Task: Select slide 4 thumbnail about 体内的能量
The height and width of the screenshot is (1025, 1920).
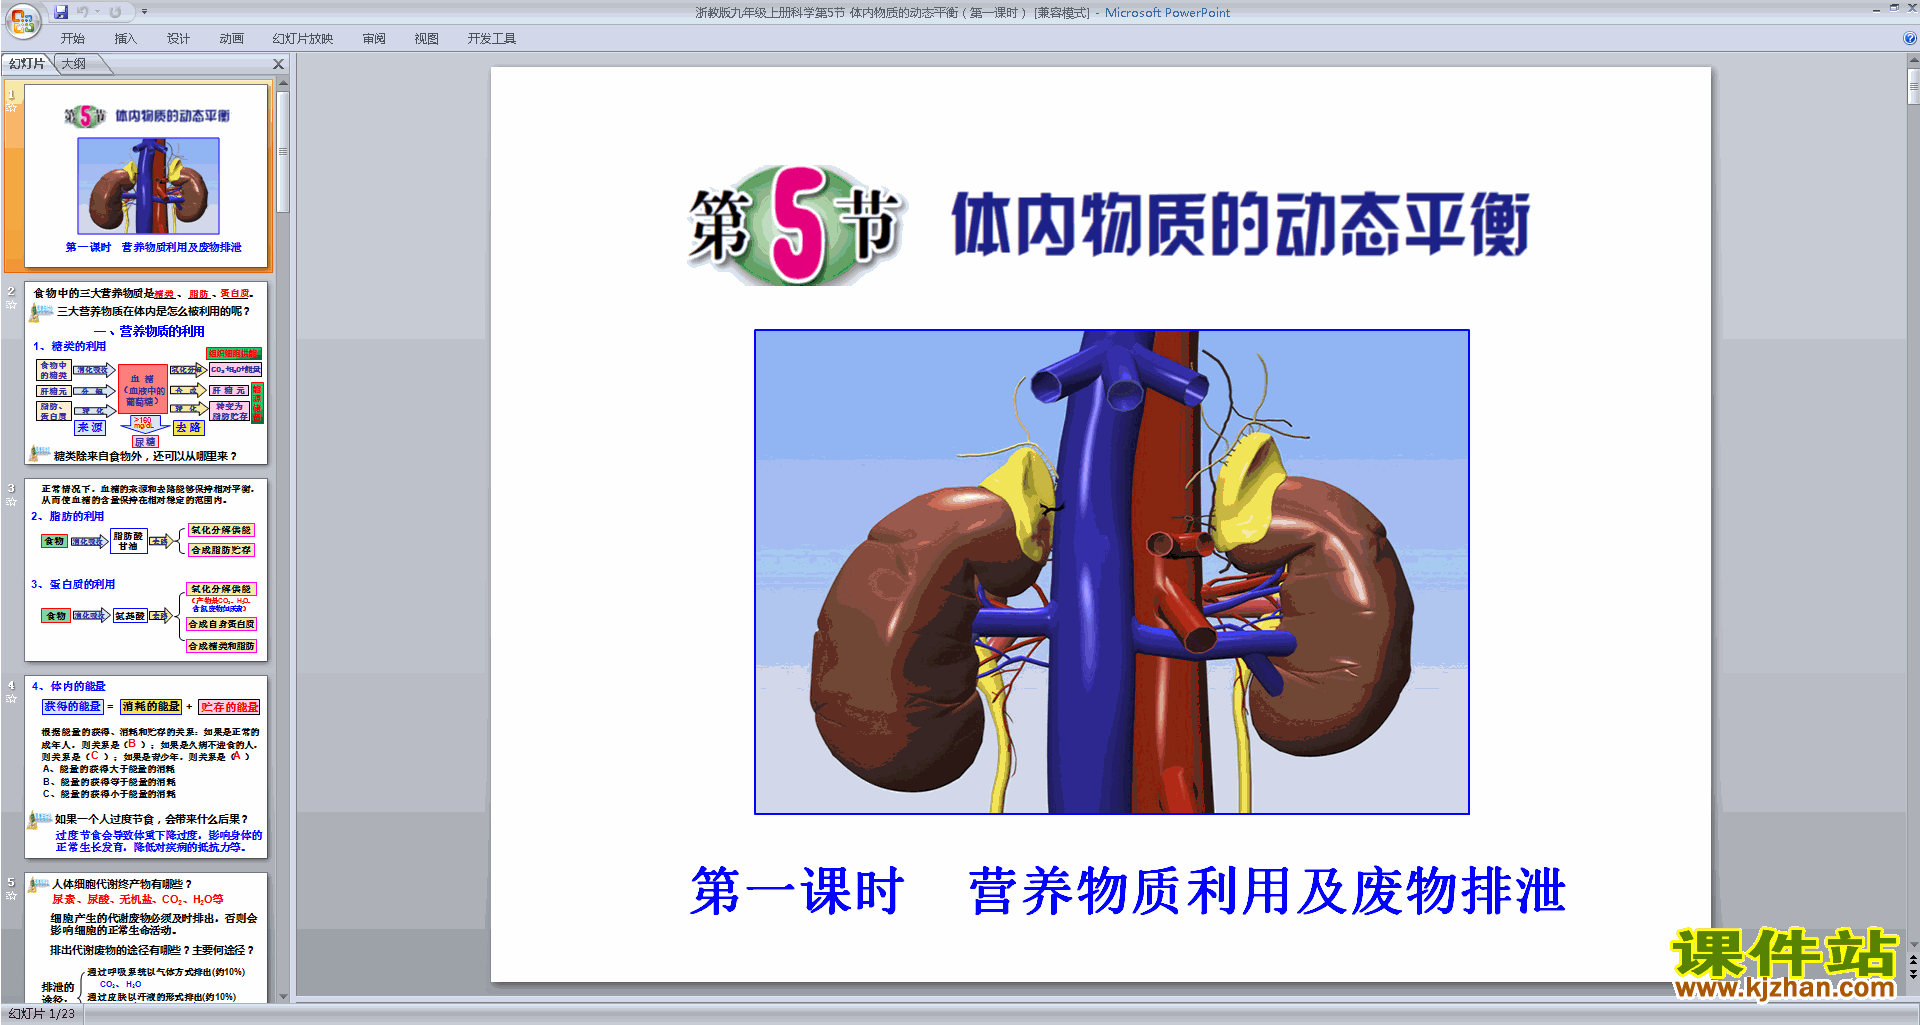Action: 146,767
